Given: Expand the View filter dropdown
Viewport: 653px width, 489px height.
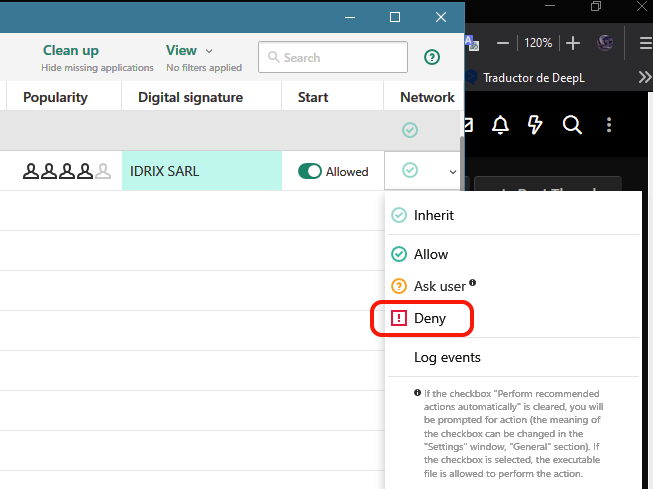Looking at the screenshot, I should [189, 50].
